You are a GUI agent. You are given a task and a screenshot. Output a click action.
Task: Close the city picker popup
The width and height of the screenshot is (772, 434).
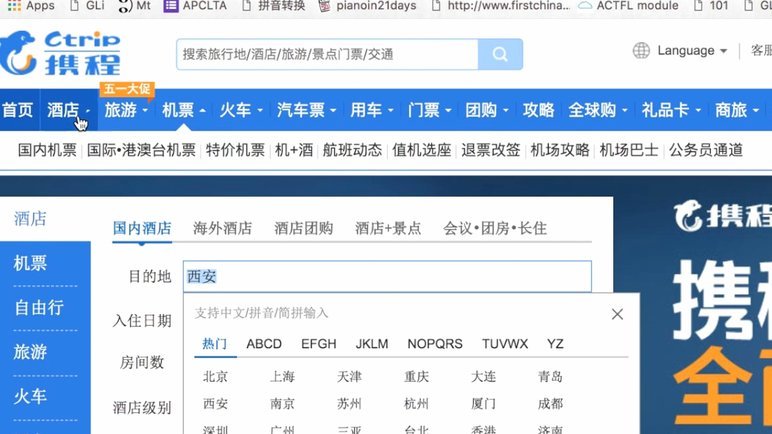coord(617,314)
